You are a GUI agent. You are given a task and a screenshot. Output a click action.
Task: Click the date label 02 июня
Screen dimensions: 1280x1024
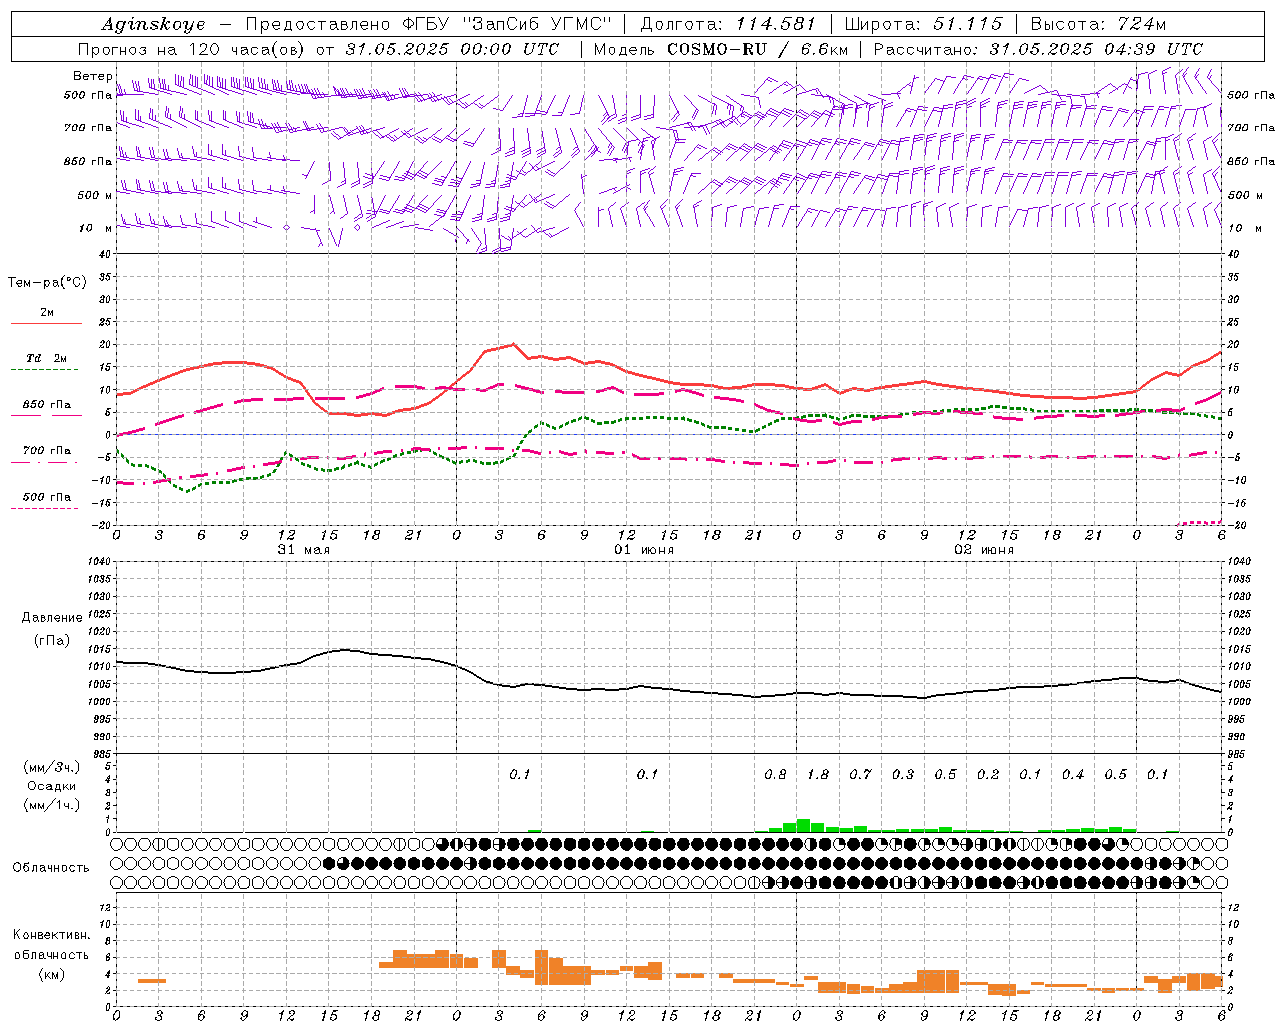coord(984,550)
